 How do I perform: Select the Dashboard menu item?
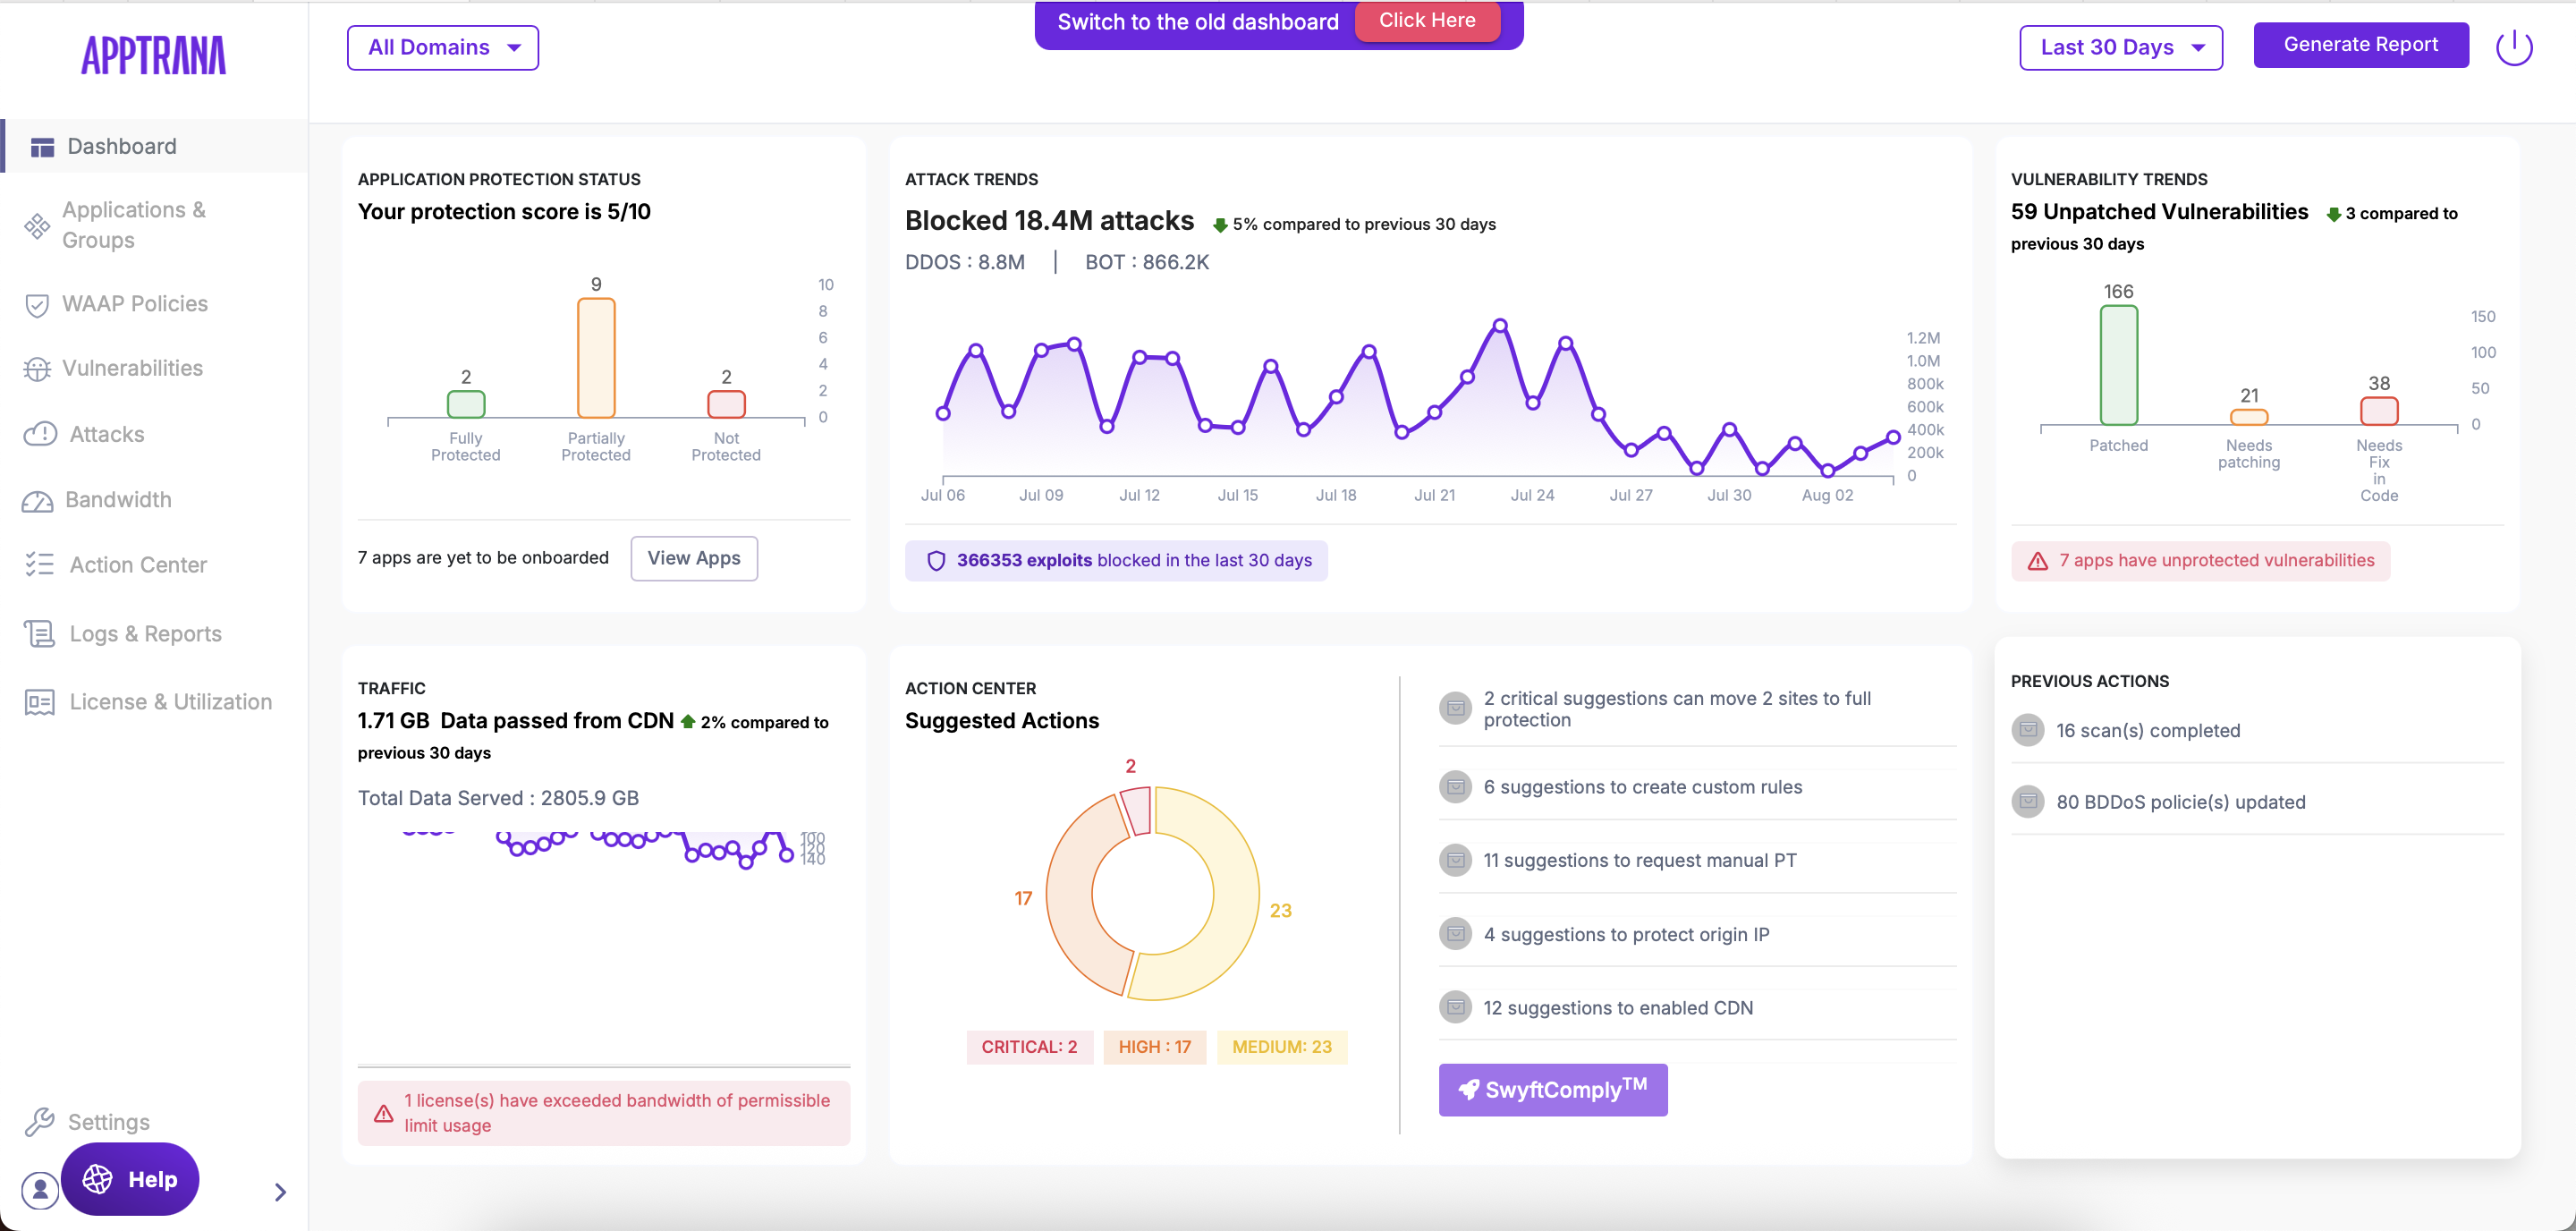click(121, 146)
